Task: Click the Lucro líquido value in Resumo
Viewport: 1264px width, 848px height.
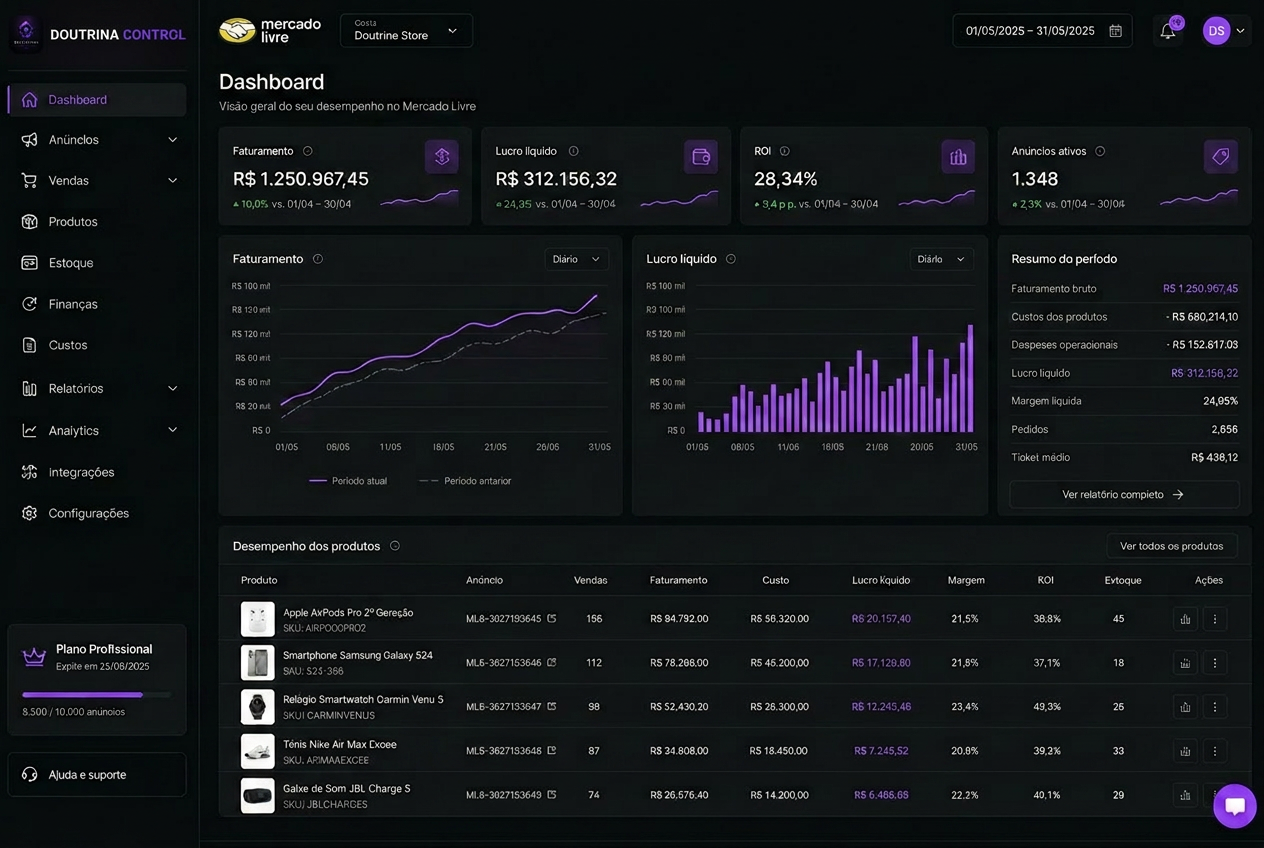Action: coord(1204,373)
